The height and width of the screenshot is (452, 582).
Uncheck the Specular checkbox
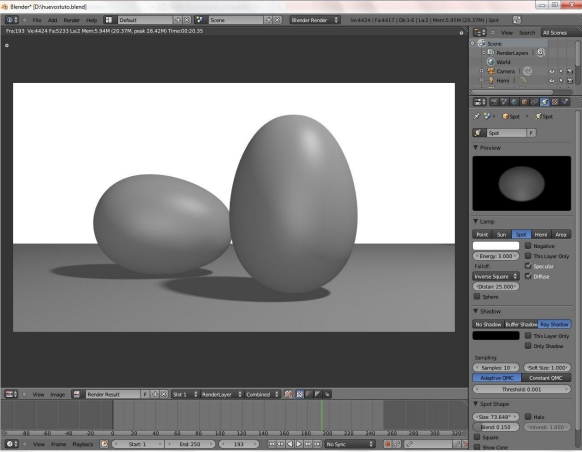click(x=528, y=266)
